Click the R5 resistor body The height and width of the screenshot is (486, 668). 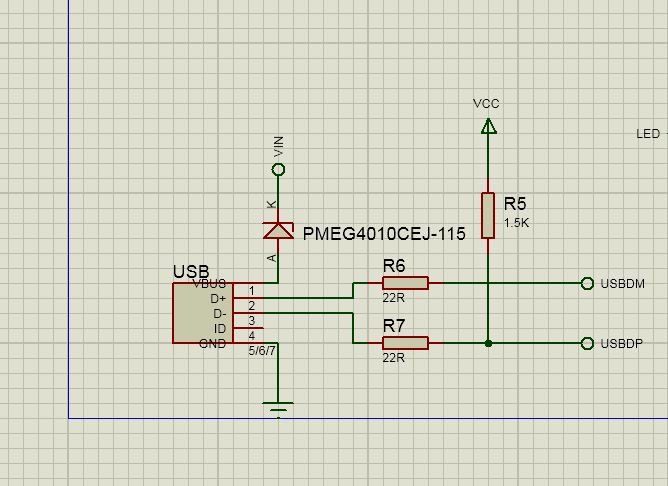(x=488, y=215)
